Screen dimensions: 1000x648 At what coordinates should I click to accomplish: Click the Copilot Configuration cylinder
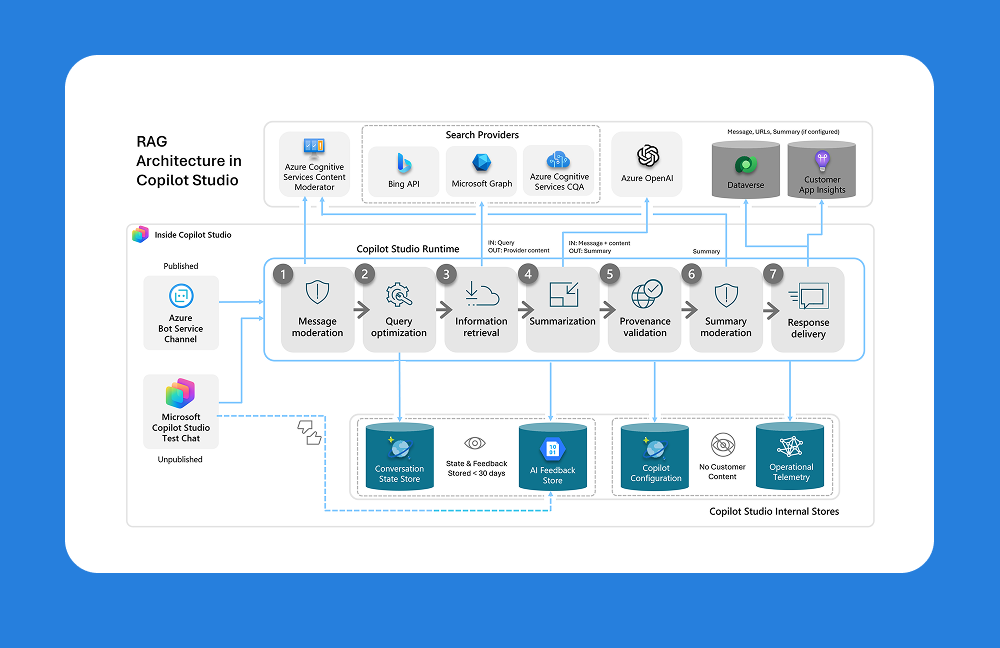[x=655, y=457]
